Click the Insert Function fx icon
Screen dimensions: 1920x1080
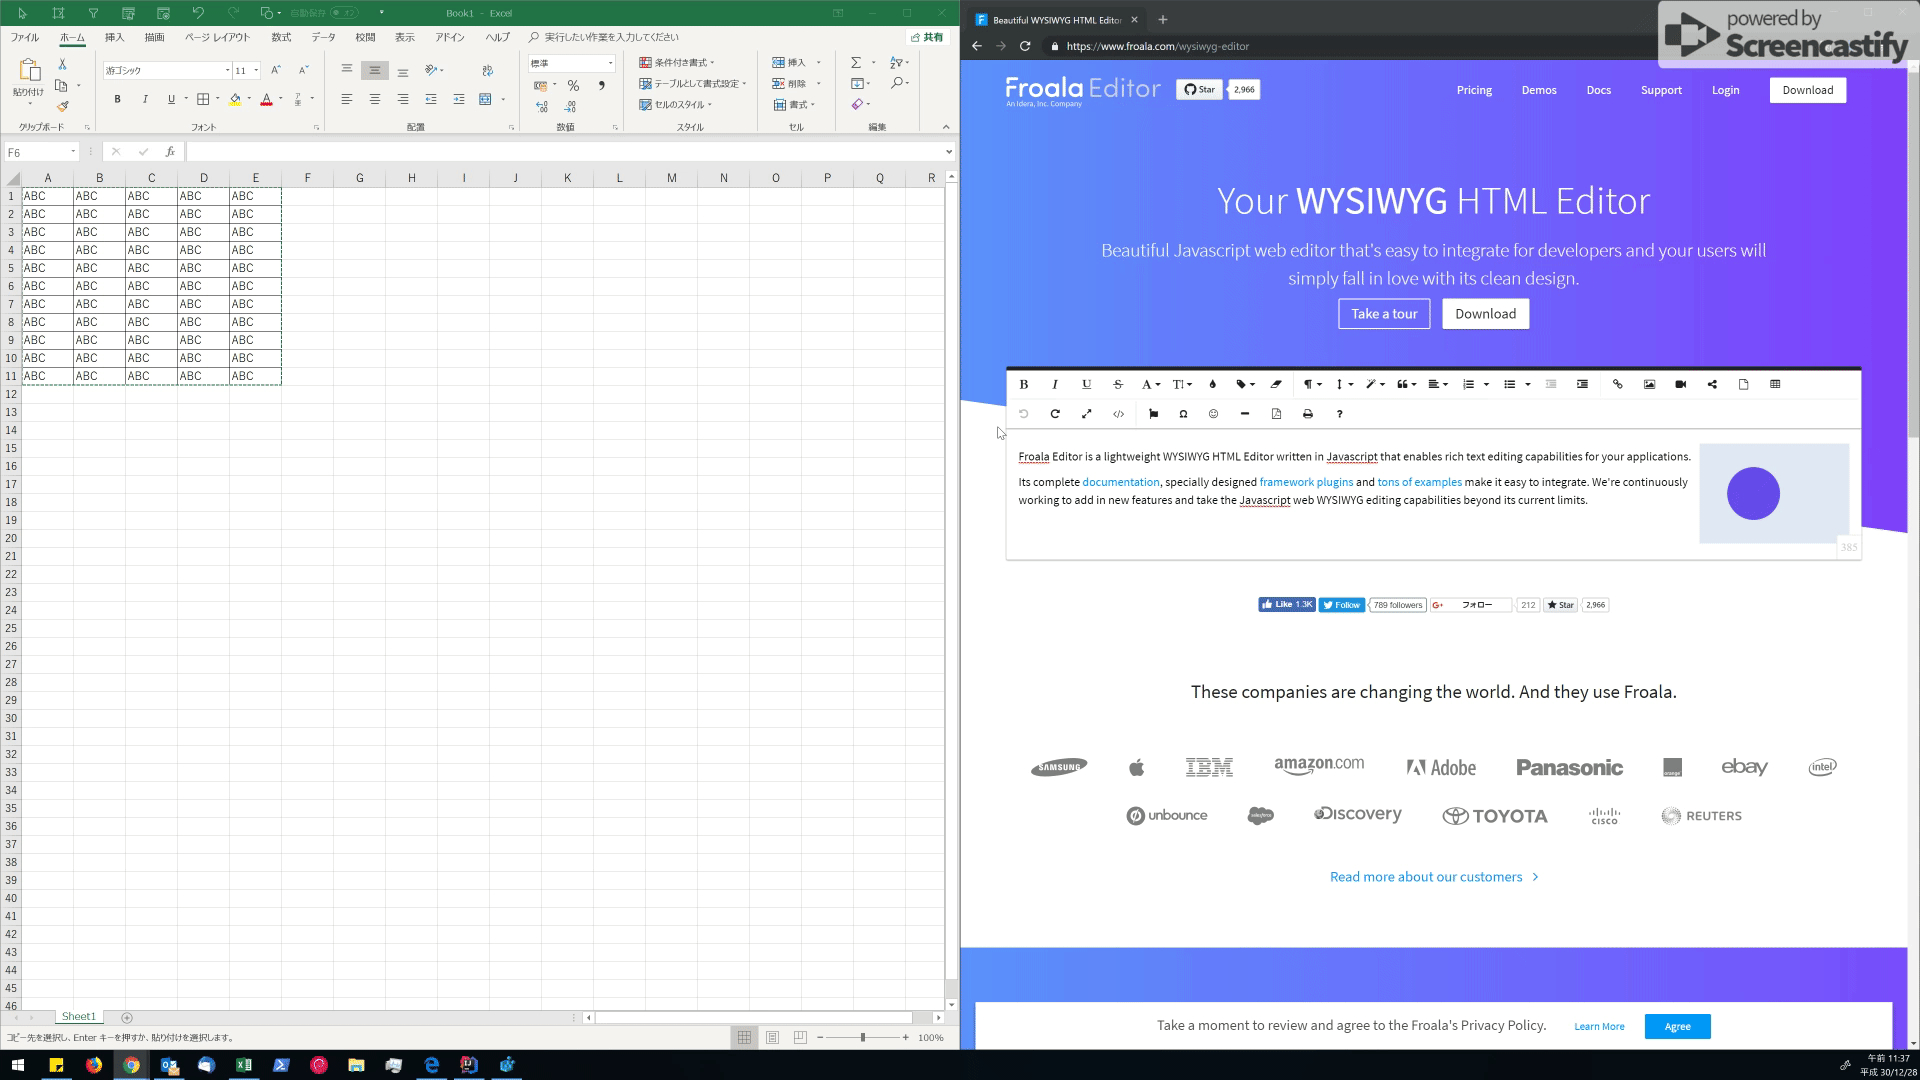170,152
